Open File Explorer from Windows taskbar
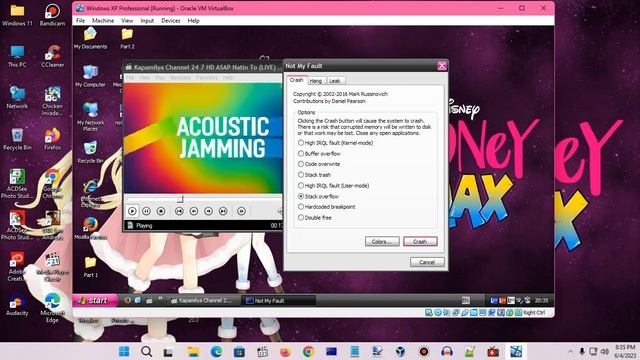 click(193, 351)
